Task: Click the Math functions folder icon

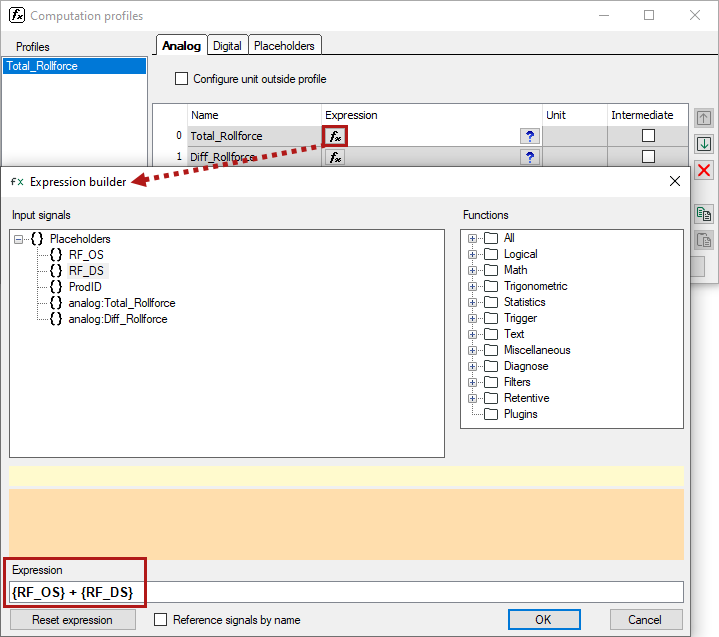Action: pos(491,270)
